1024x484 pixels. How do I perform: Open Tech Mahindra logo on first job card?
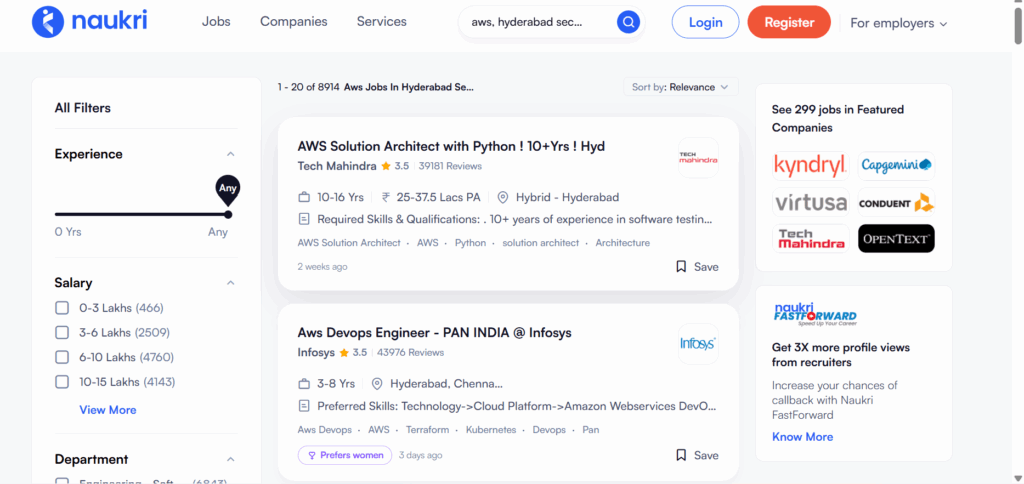click(x=698, y=157)
